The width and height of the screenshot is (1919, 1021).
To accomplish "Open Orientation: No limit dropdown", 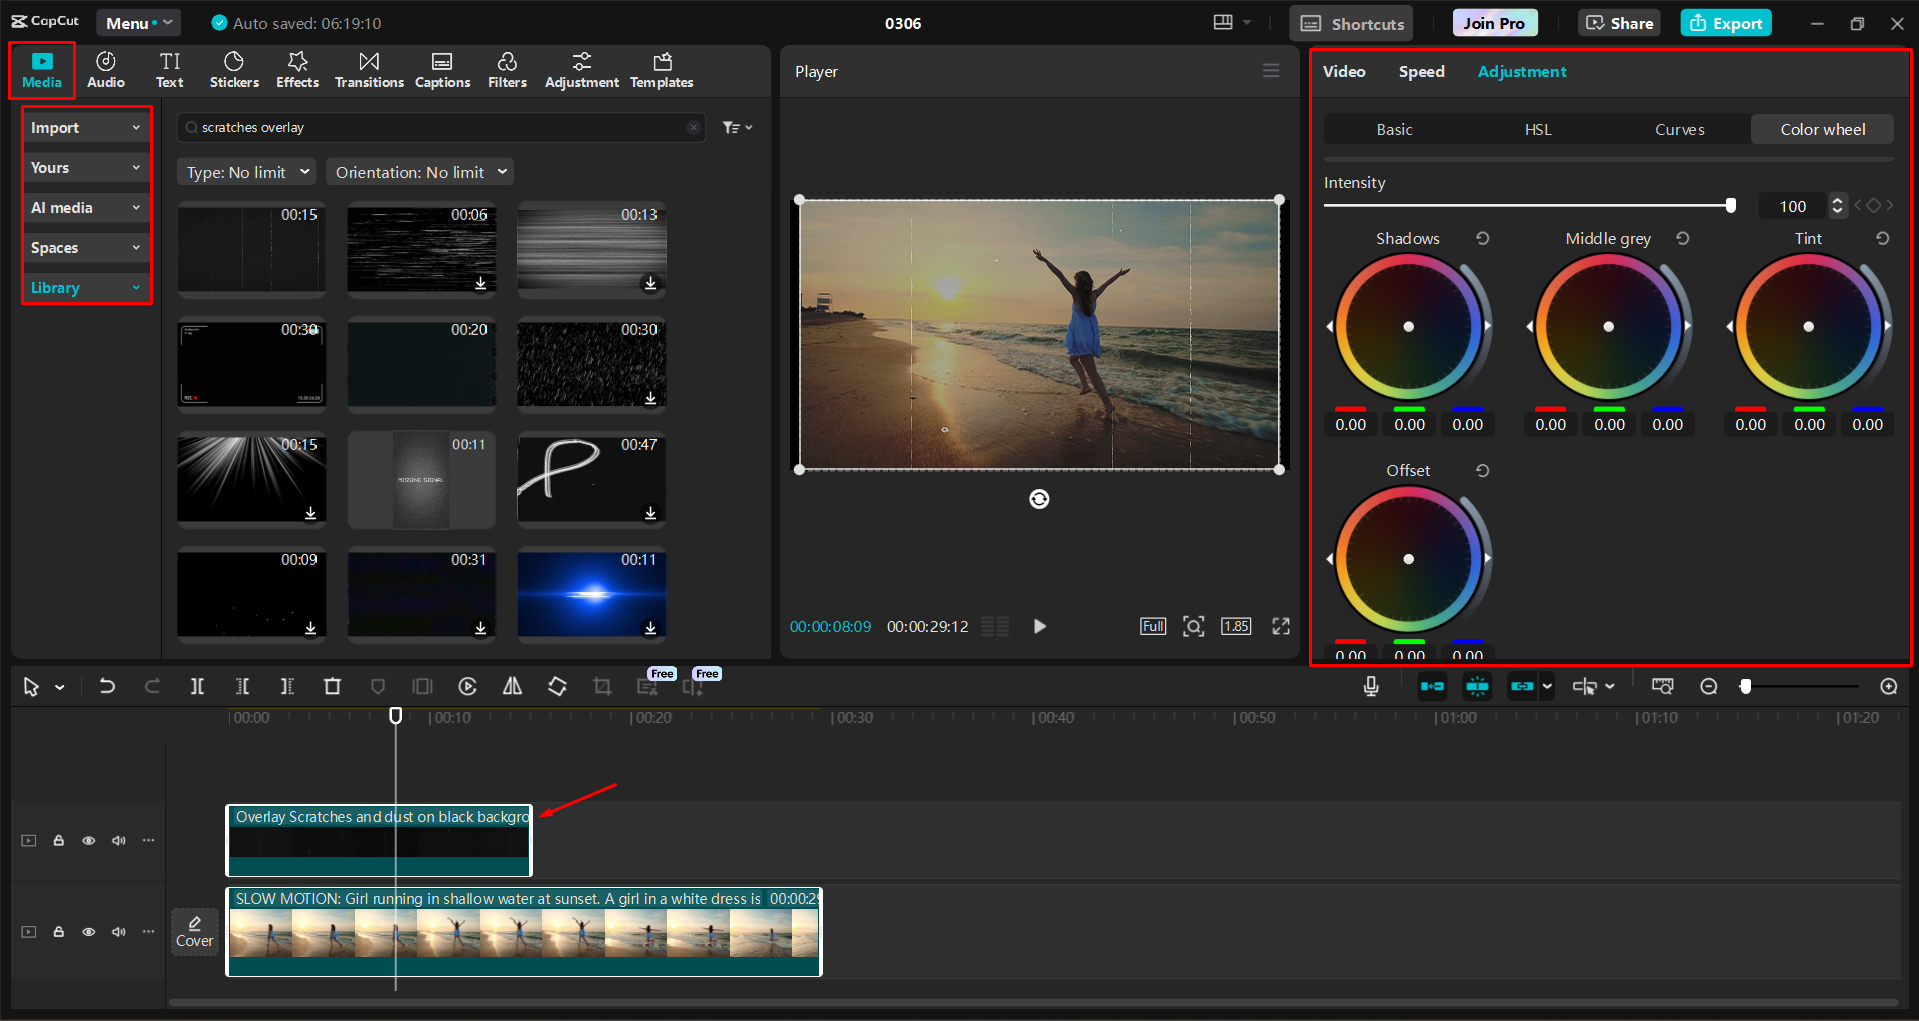I will pyautogui.click(x=420, y=172).
